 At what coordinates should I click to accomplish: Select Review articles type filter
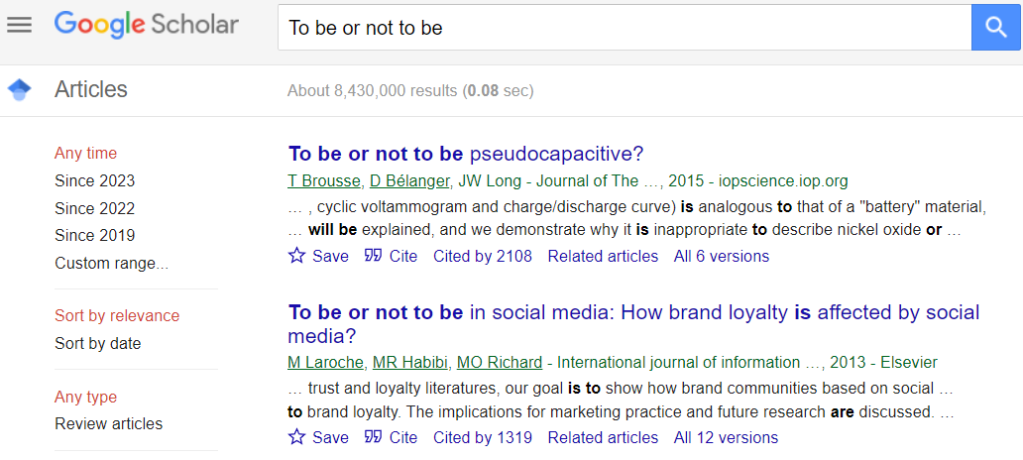108,424
